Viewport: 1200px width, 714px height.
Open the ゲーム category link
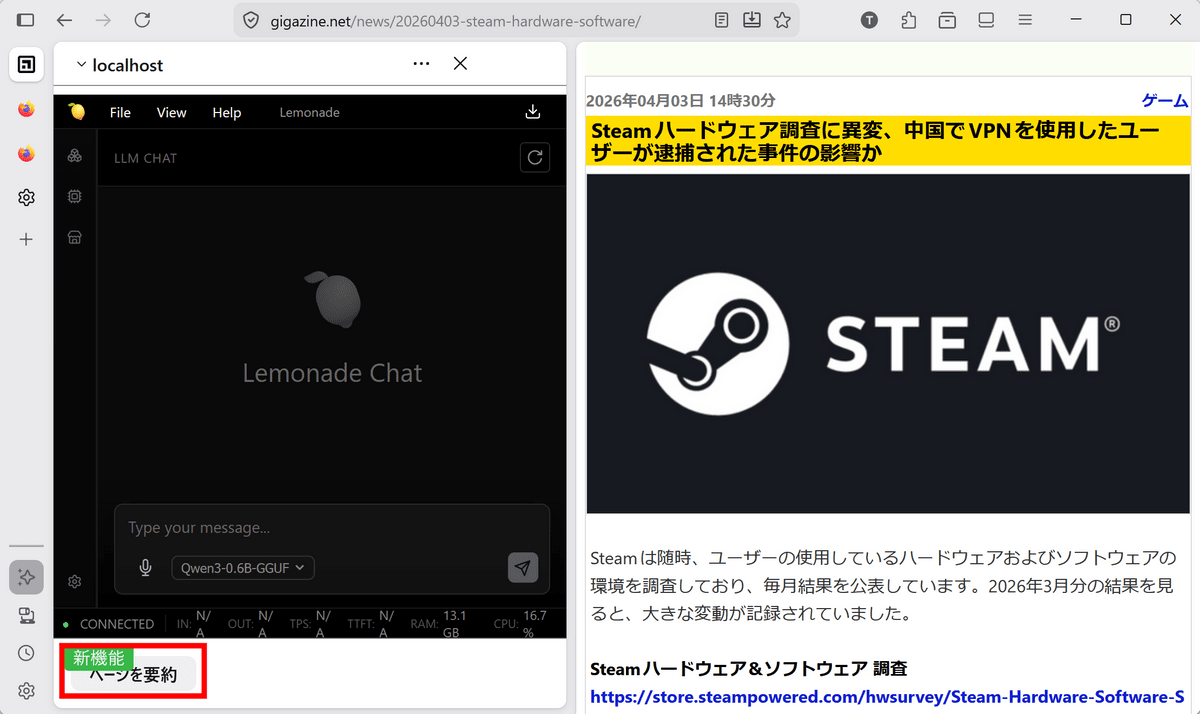(x=1164, y=101)
